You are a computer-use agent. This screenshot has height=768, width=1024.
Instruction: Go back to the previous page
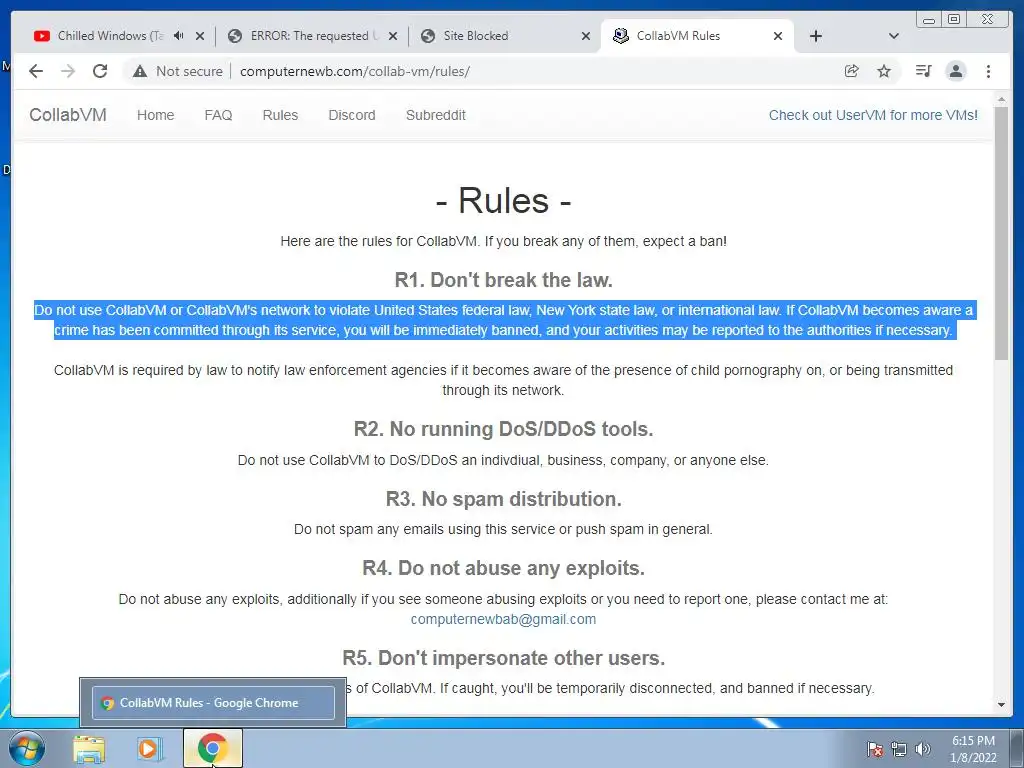click(36, 71)
